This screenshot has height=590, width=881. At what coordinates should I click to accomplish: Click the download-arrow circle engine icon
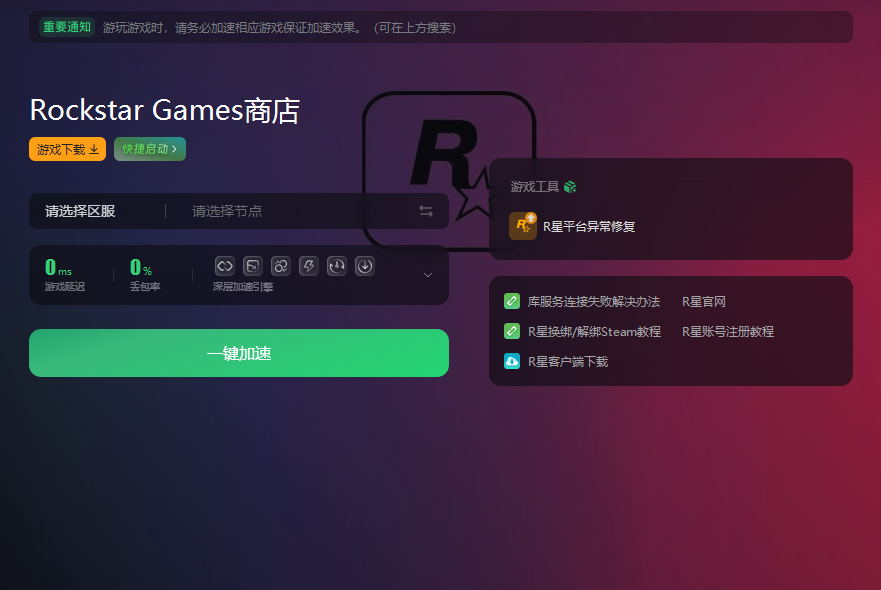[x=365, y=266]
